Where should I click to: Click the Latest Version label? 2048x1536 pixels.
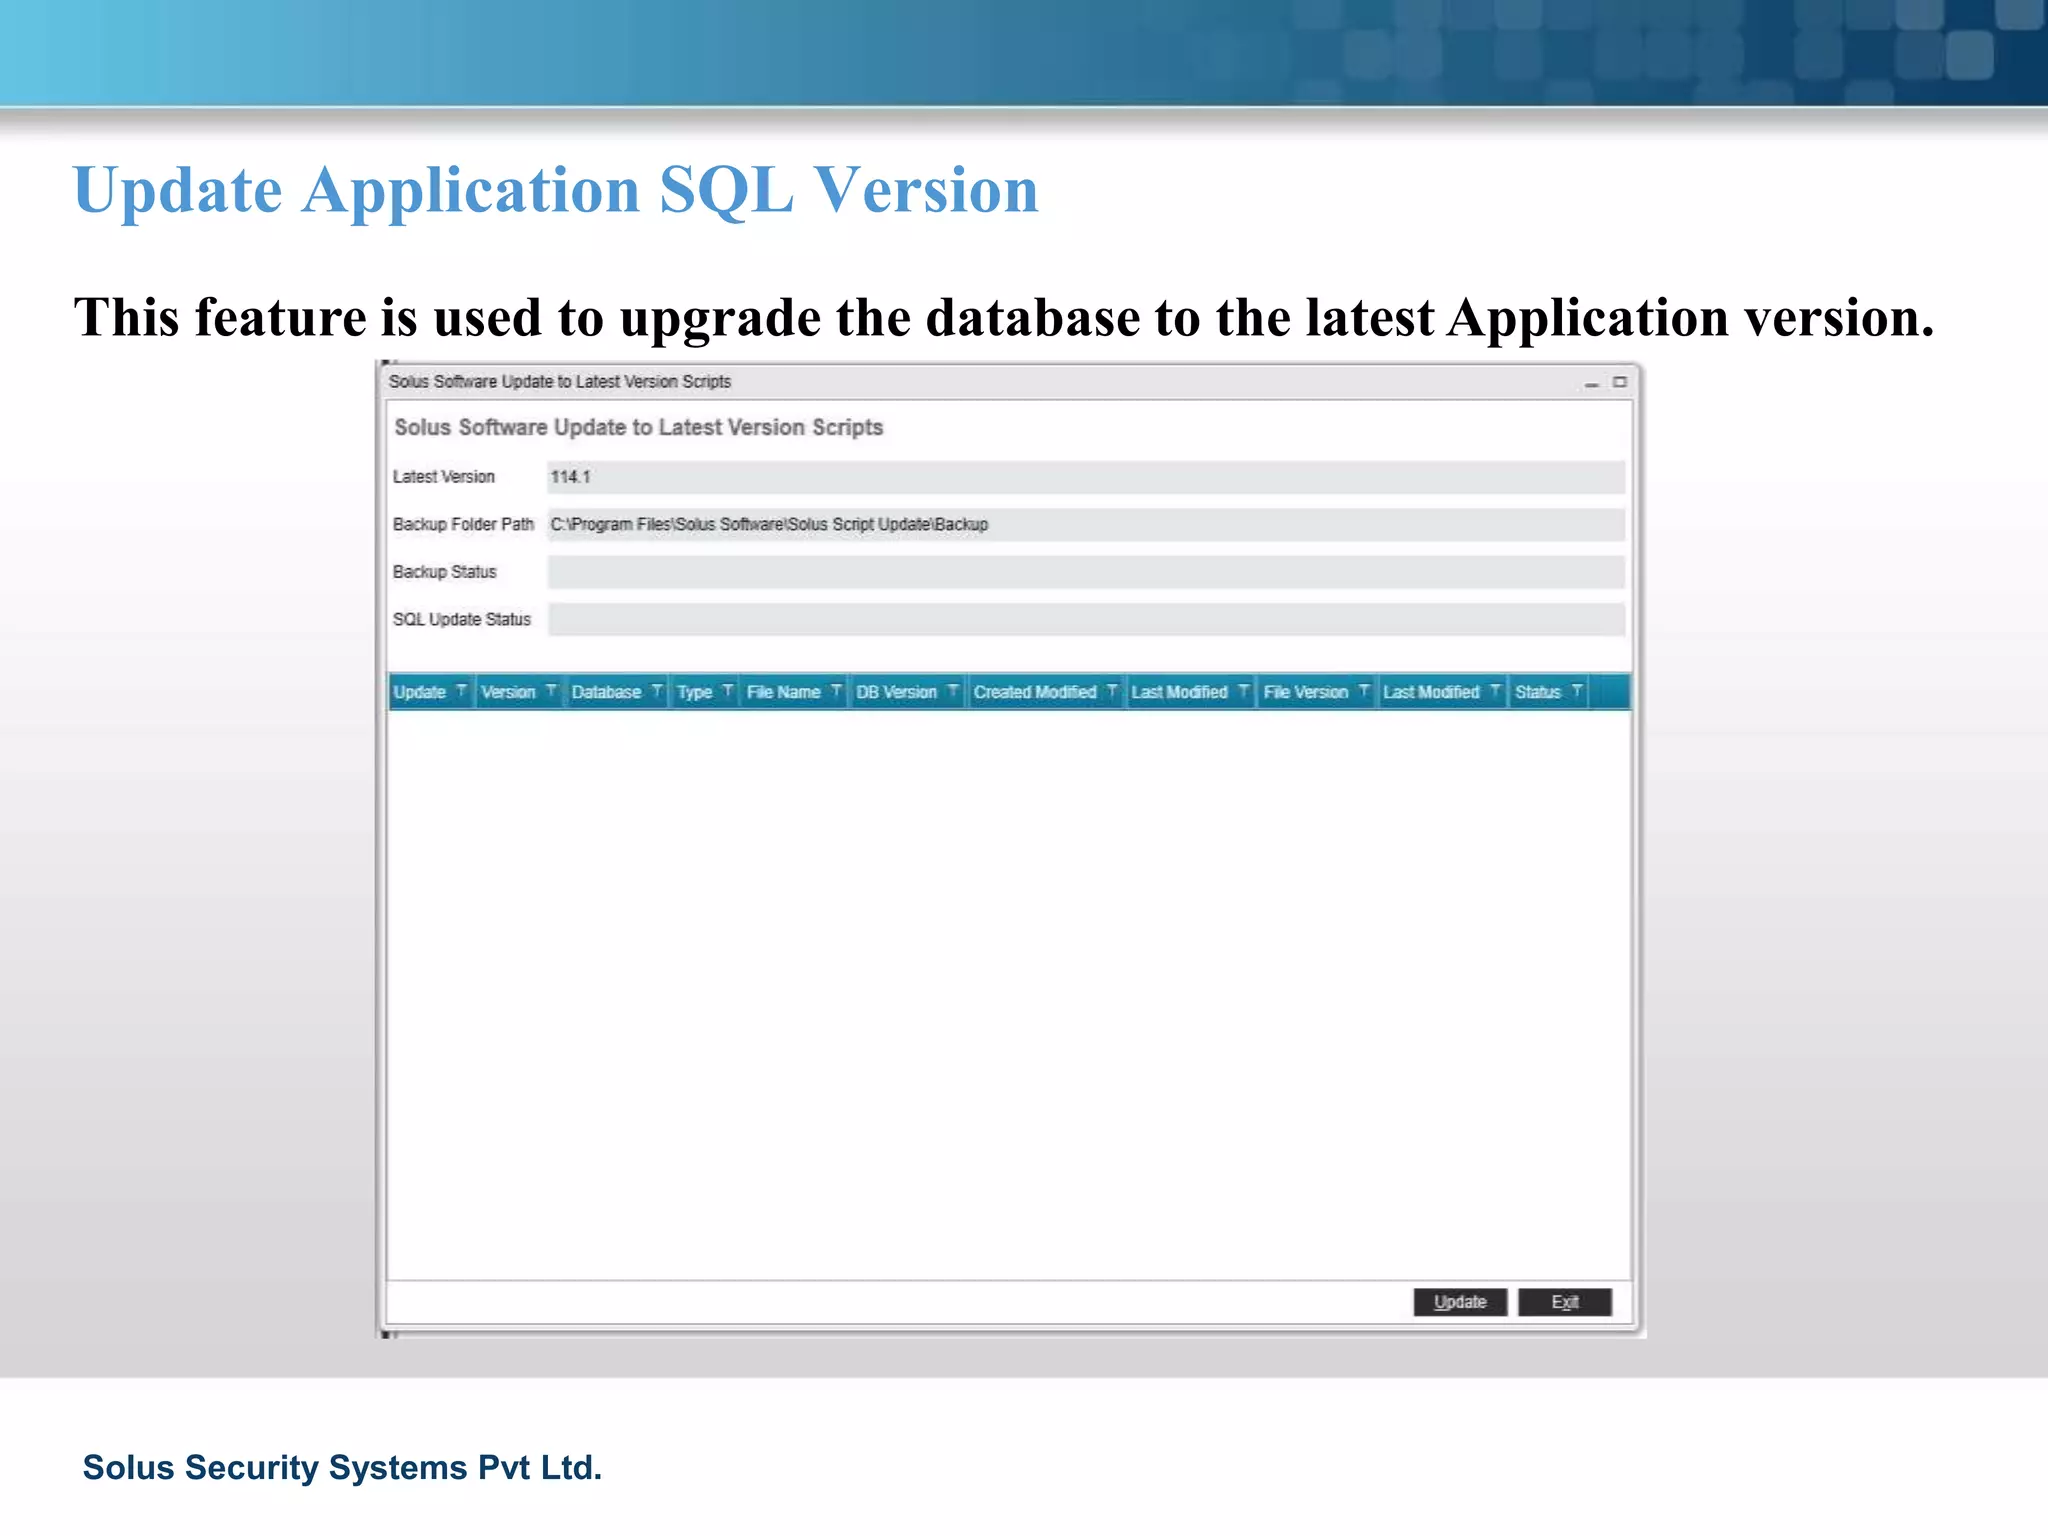(444, 477)
